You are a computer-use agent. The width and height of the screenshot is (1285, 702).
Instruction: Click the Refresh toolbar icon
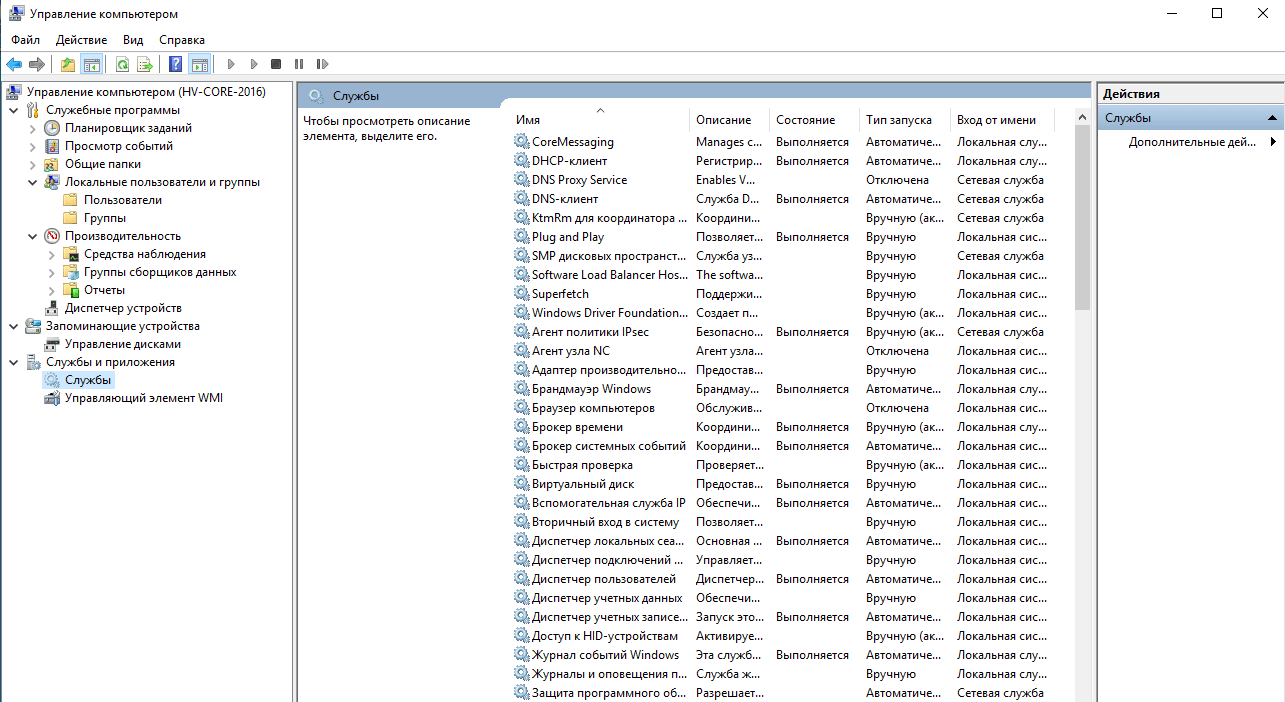[x=122, y=65]
